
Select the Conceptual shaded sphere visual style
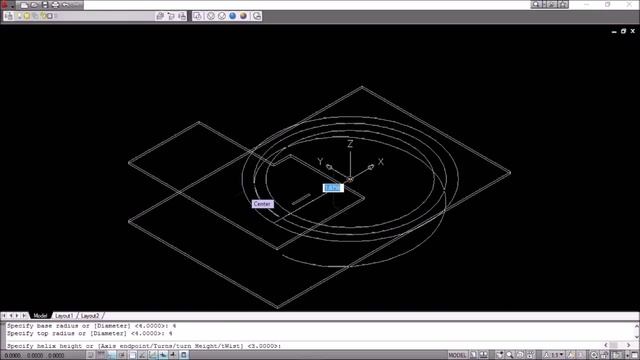[x=244, y=16]
